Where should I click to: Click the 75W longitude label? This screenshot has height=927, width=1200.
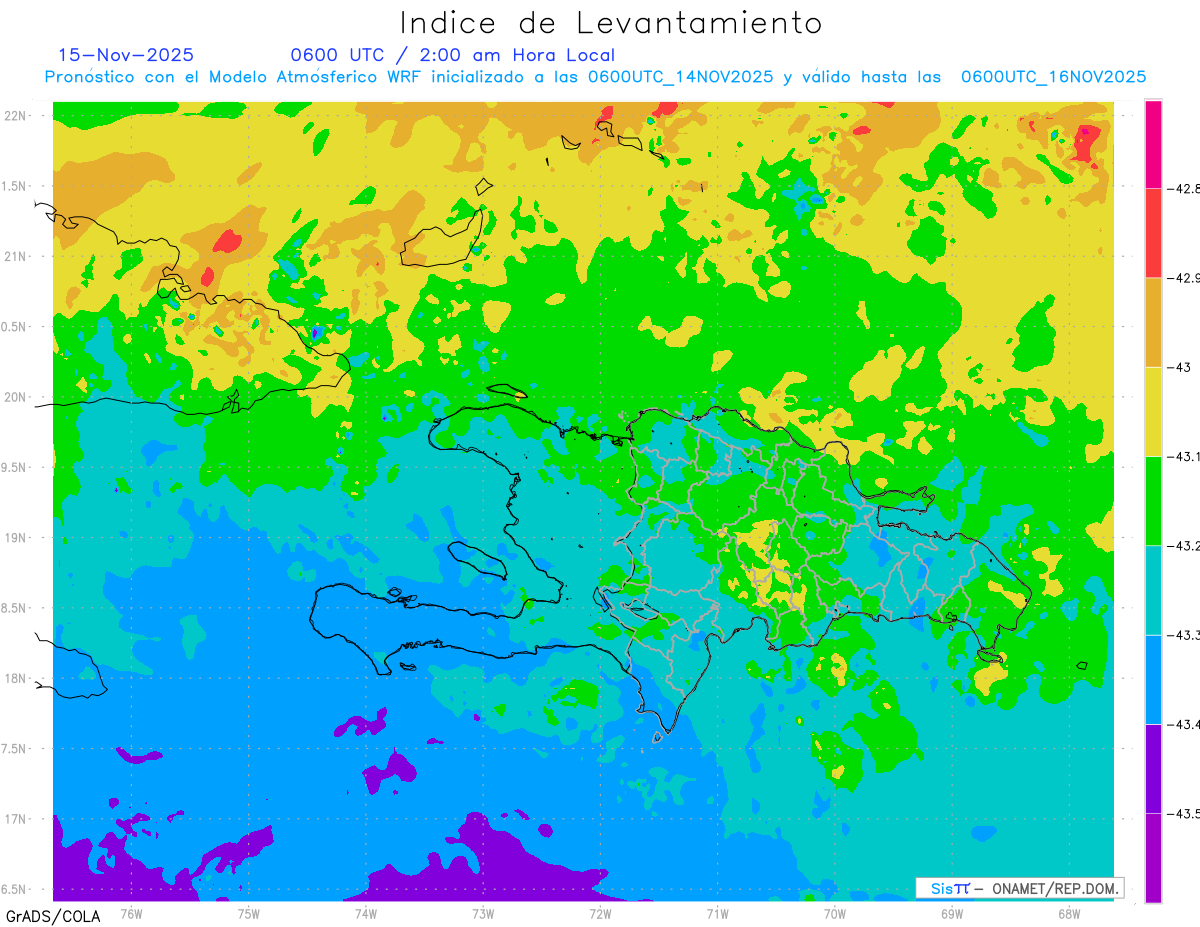tap(249, 914)
